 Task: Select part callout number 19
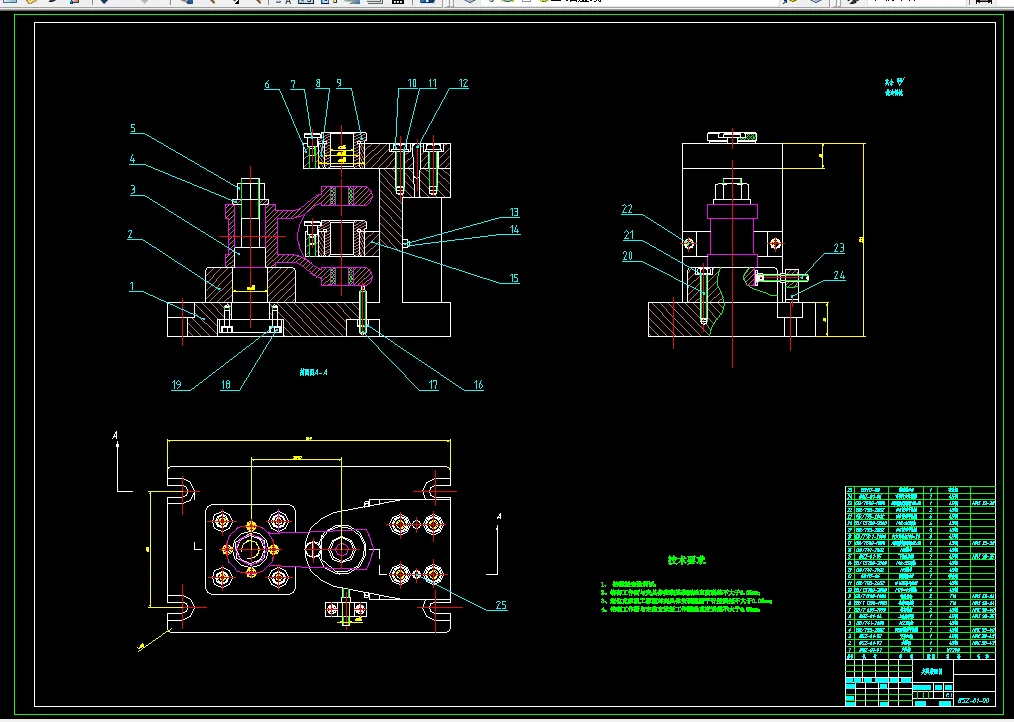pyautogui.click(x=177, y=385)
